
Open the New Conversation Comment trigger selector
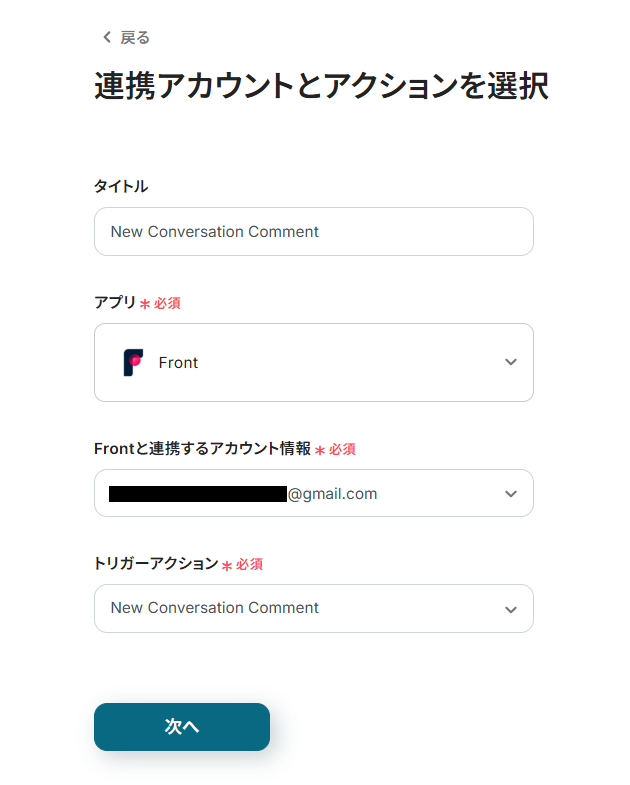coord(313,608)
